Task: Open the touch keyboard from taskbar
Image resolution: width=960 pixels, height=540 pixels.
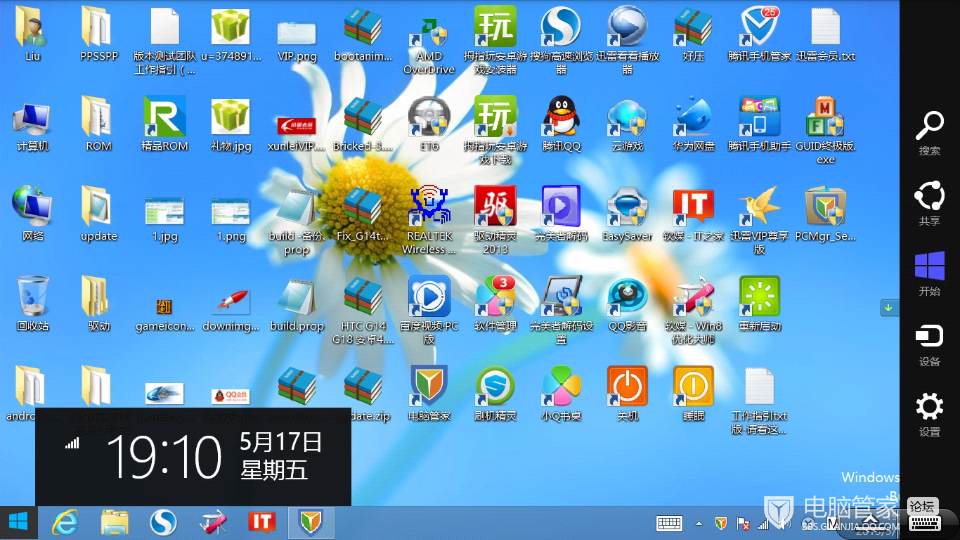Action: [669, 523]
